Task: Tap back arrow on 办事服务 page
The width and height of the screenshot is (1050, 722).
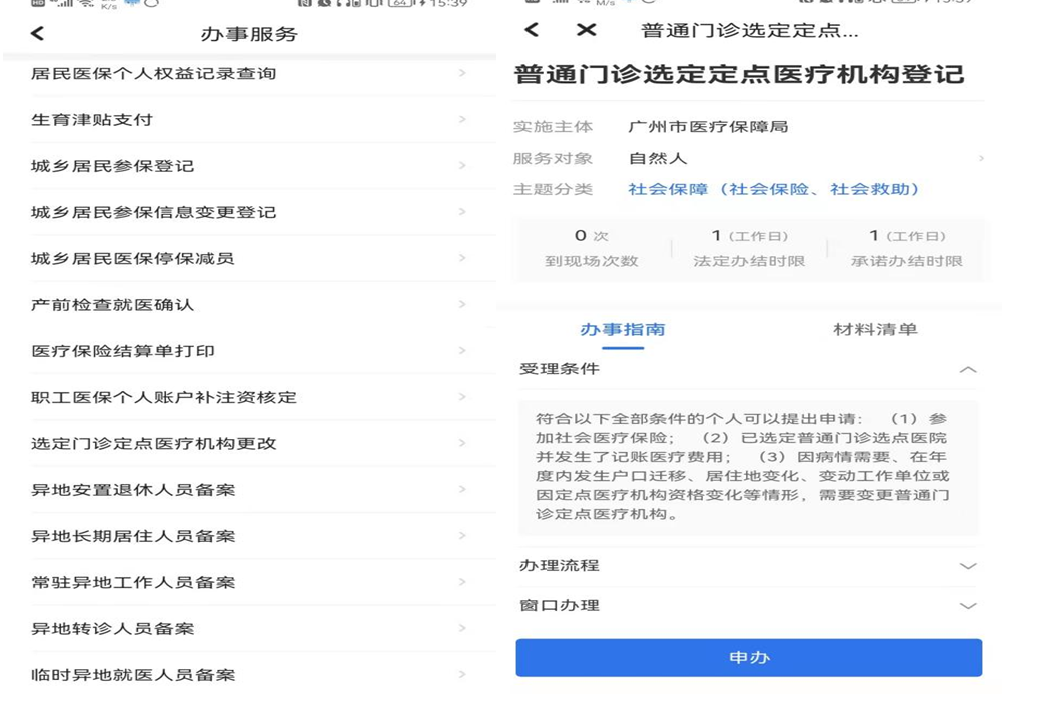Action: point(38,34)
